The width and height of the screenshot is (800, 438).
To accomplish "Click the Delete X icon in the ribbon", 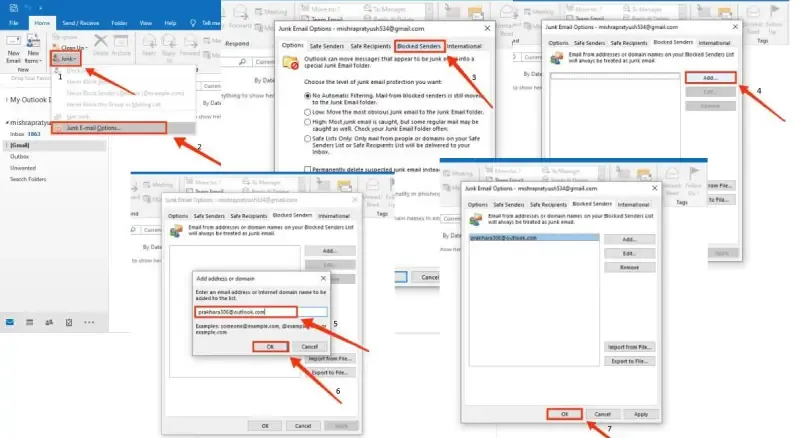I will pos(101,41).
